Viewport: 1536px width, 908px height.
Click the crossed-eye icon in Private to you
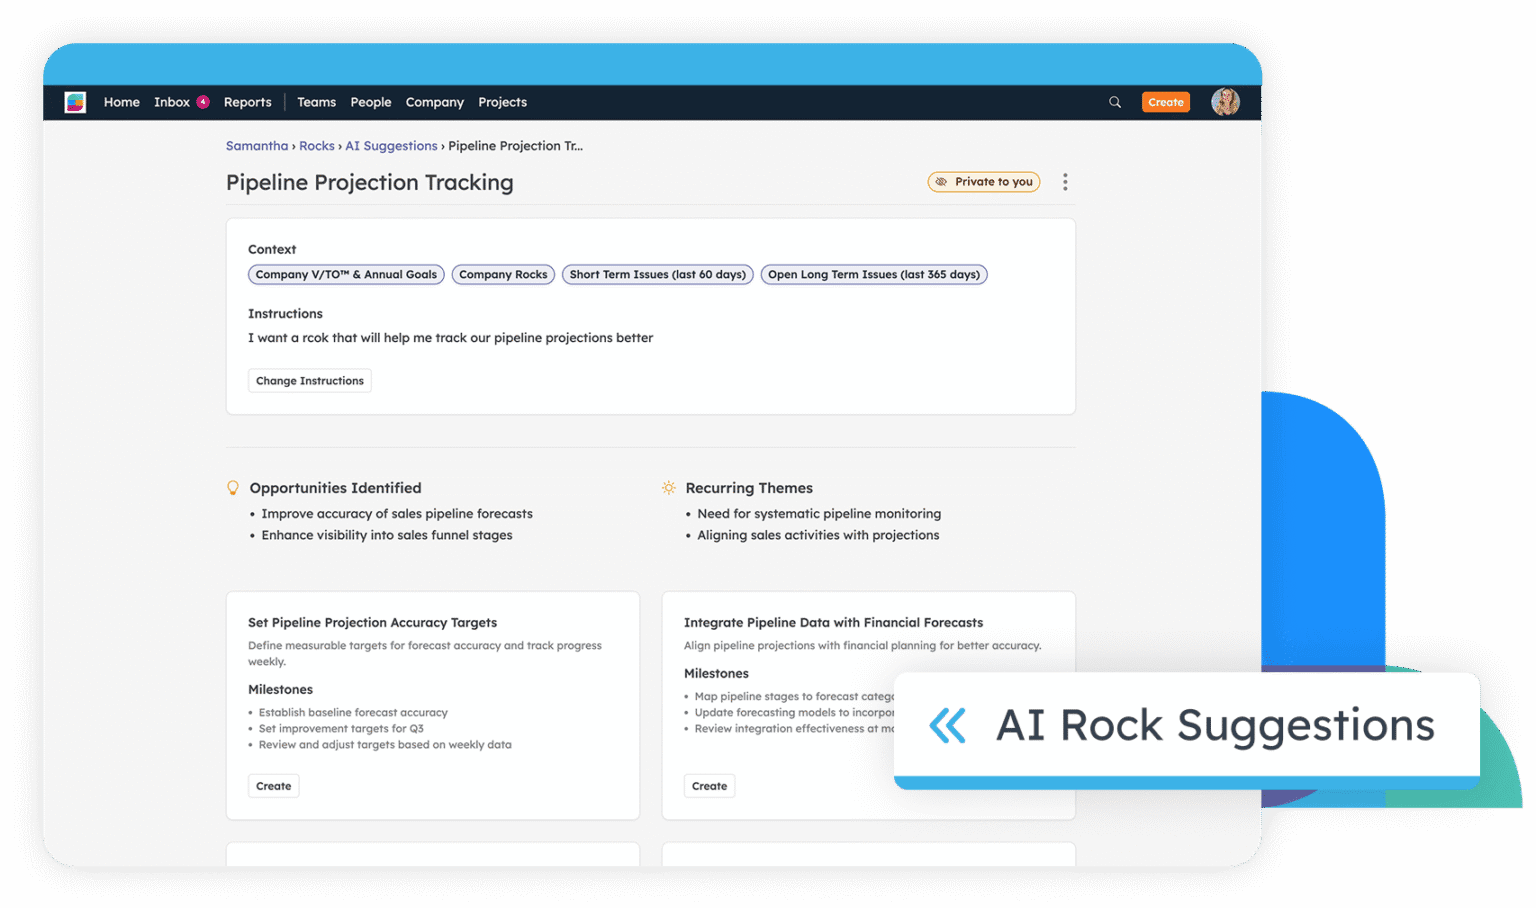(943, 181)
